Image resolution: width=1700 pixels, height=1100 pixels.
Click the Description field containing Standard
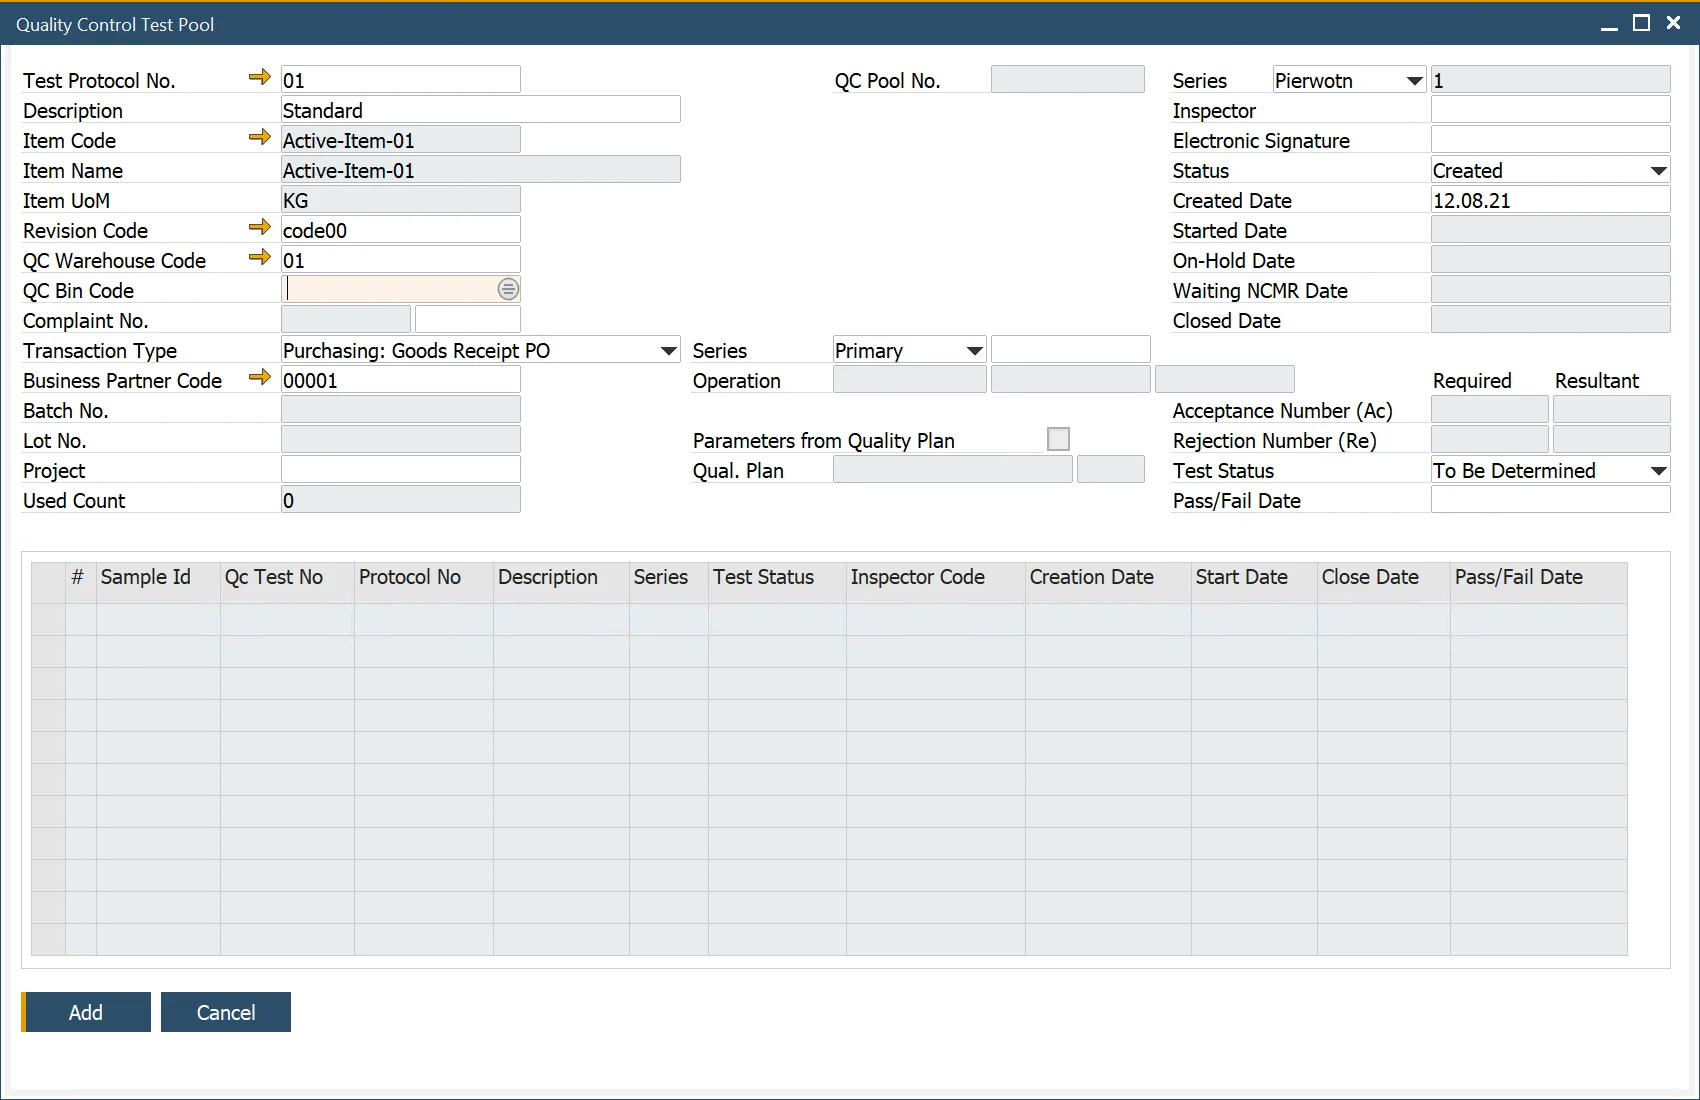480,110
